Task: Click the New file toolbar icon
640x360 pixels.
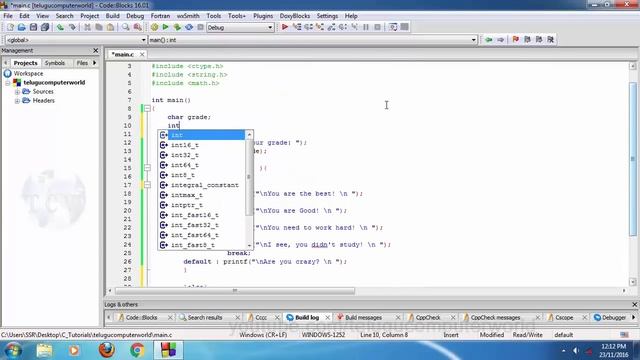Action: [10, 27]
